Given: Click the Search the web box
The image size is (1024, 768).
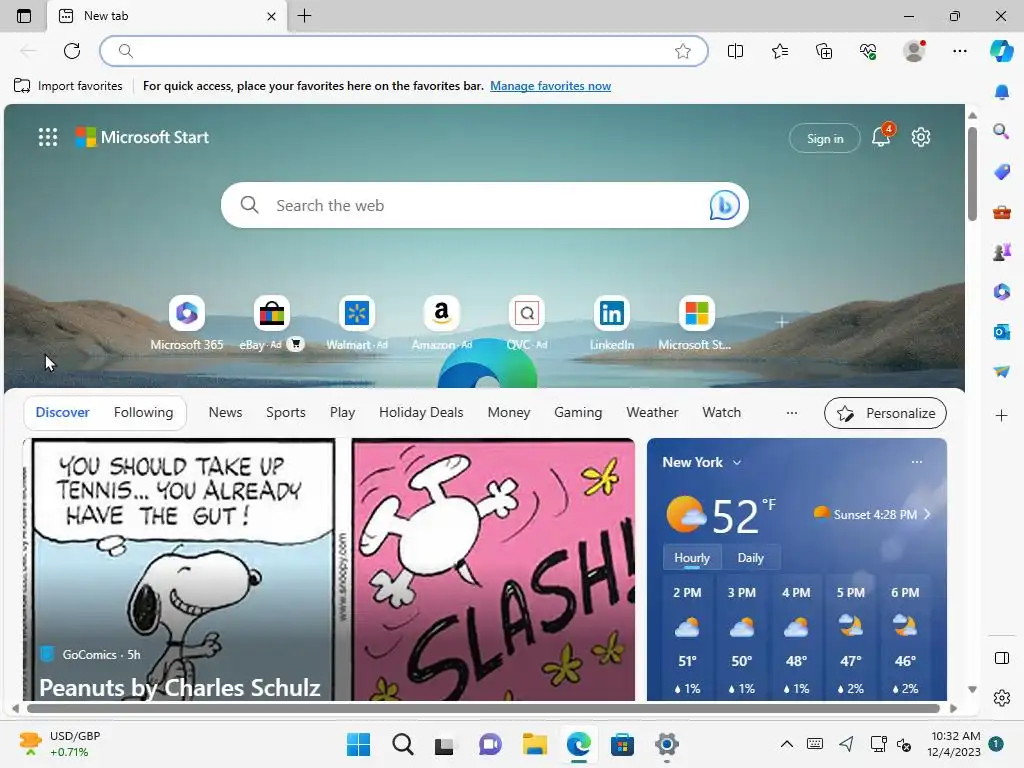Looking at the screenshot, I should point(485,205).
